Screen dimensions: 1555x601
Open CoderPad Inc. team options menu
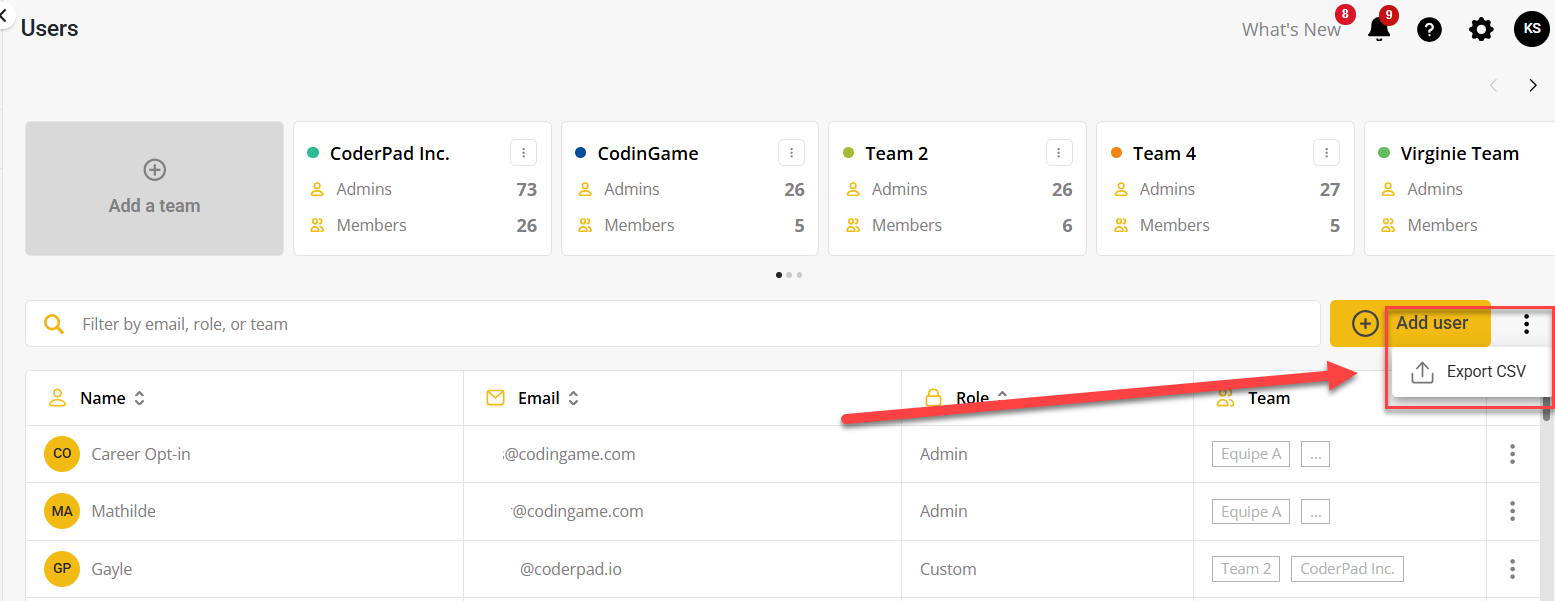[x=523, y=153]
